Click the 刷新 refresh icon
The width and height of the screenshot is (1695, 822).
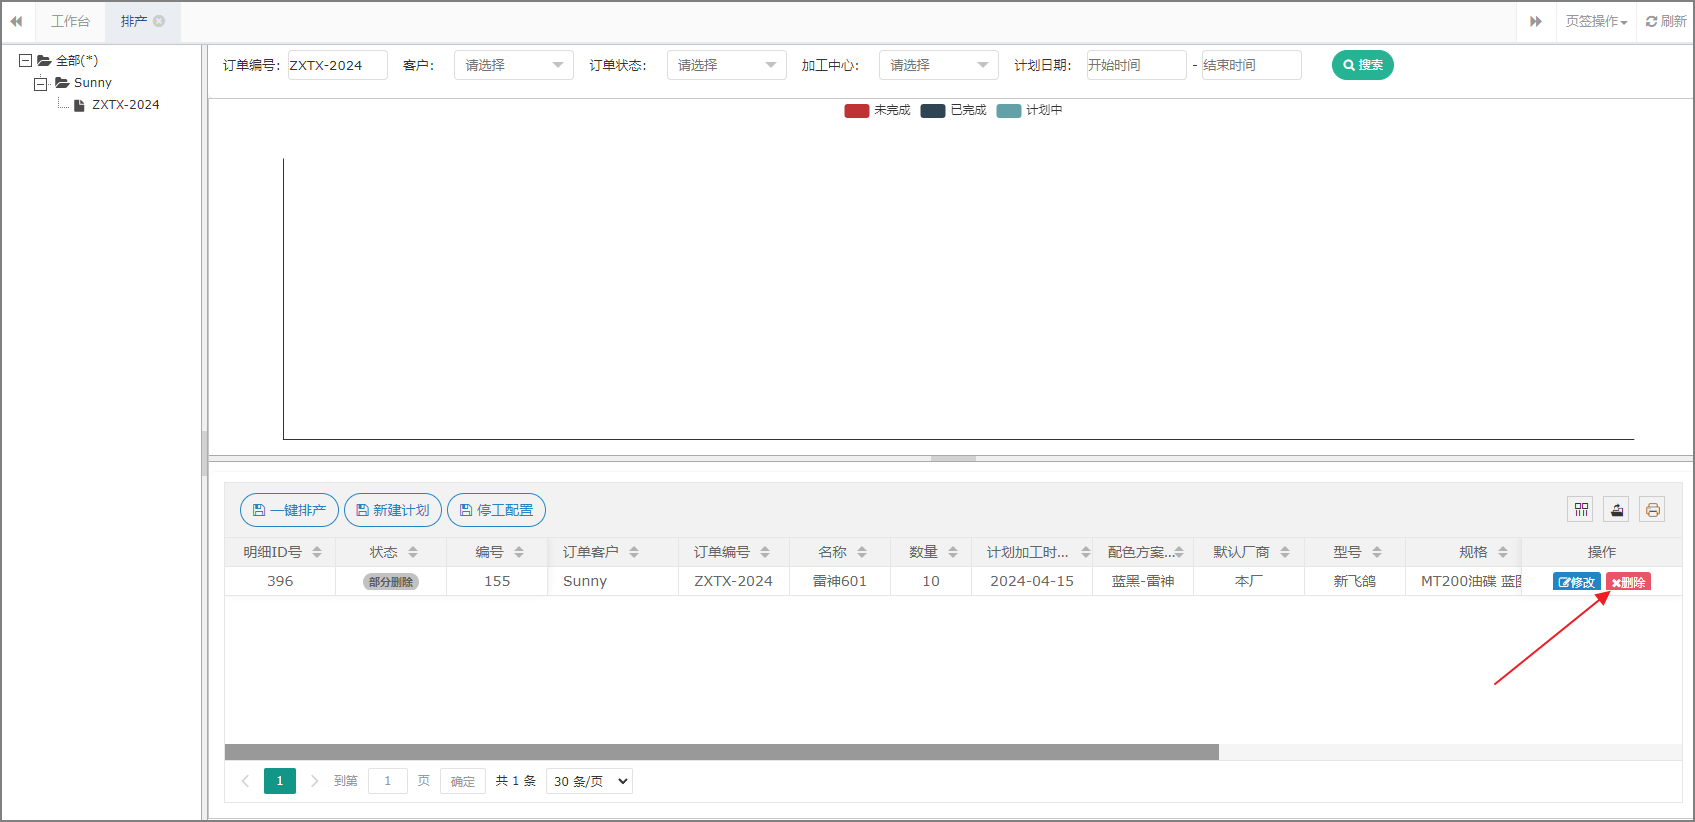(1666, 21)
